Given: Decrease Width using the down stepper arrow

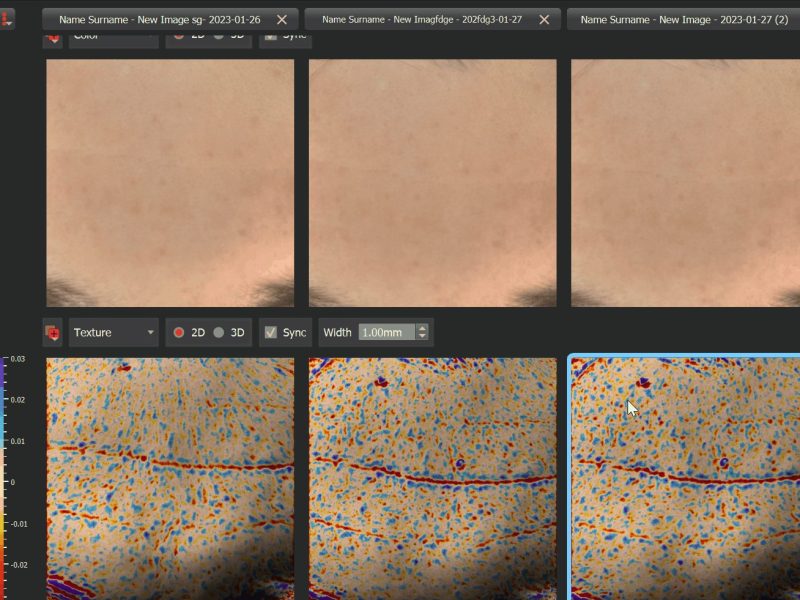Looking at the screenshot, I should [422, 337].
